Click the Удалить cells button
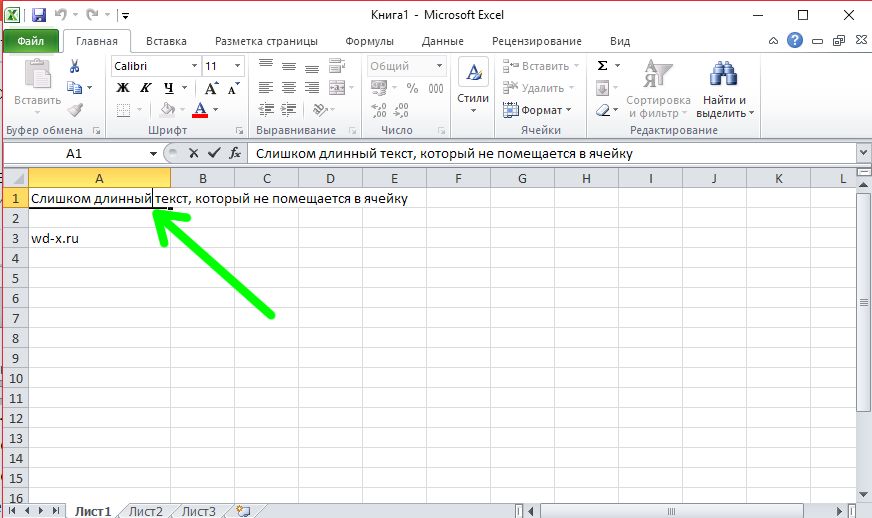 [x=538, y=88]
